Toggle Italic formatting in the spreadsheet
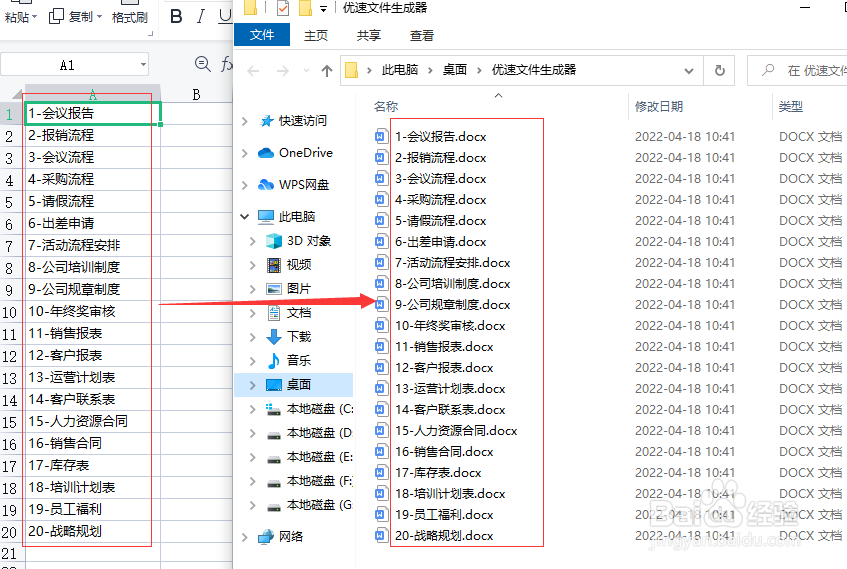This screenshot has width=847, height=569. point(200,17)
